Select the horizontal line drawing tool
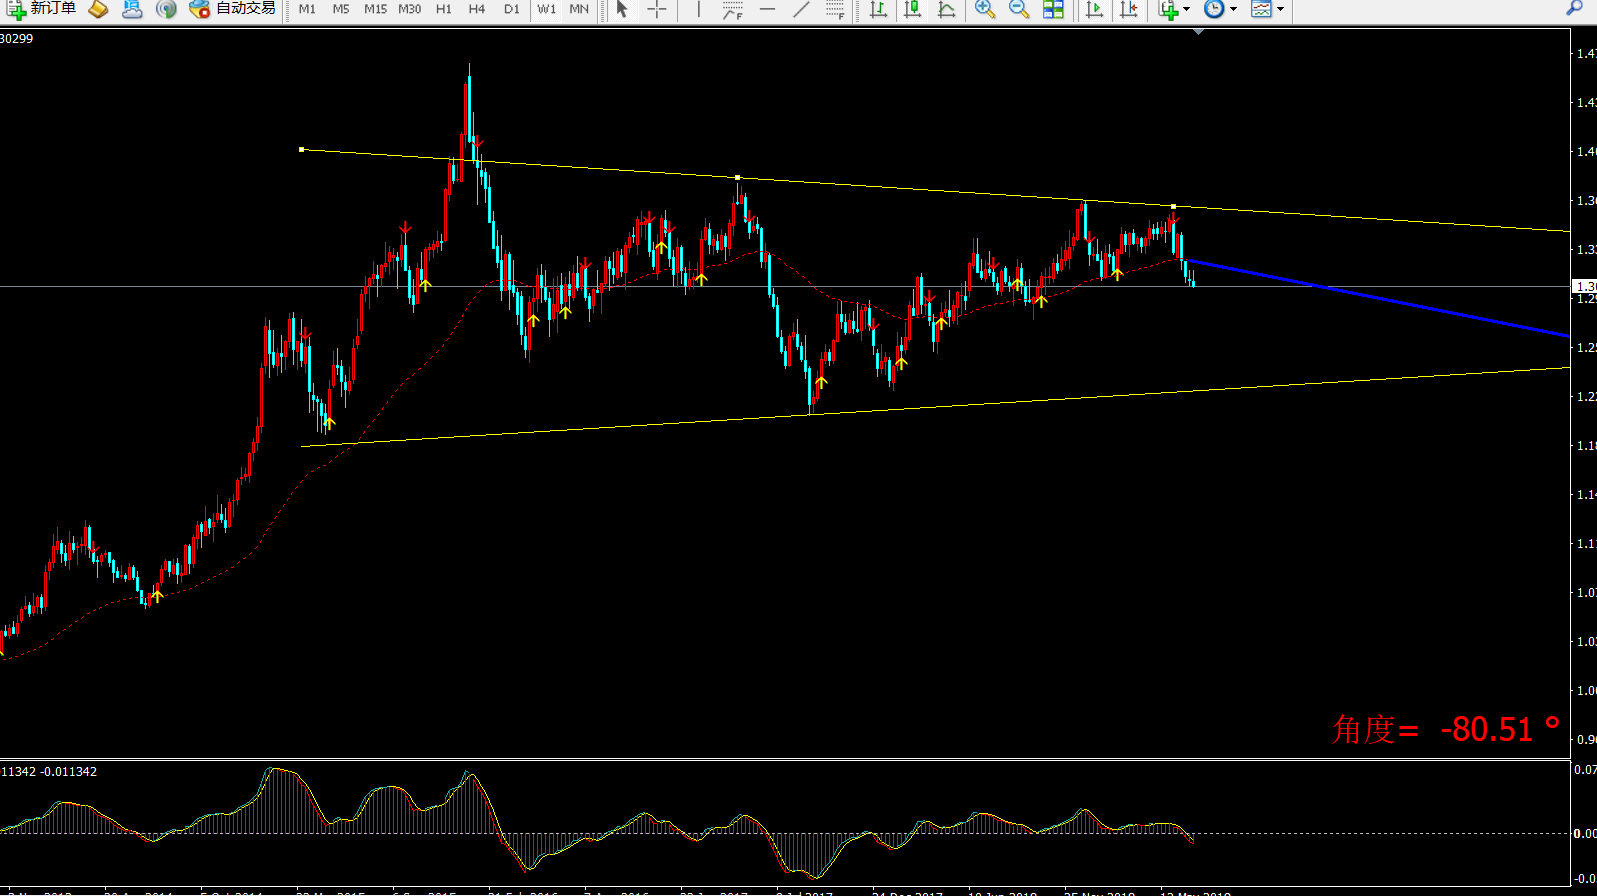Image resolution: width=1597 pixels, height=896 pixels. [x=767, y=9]
